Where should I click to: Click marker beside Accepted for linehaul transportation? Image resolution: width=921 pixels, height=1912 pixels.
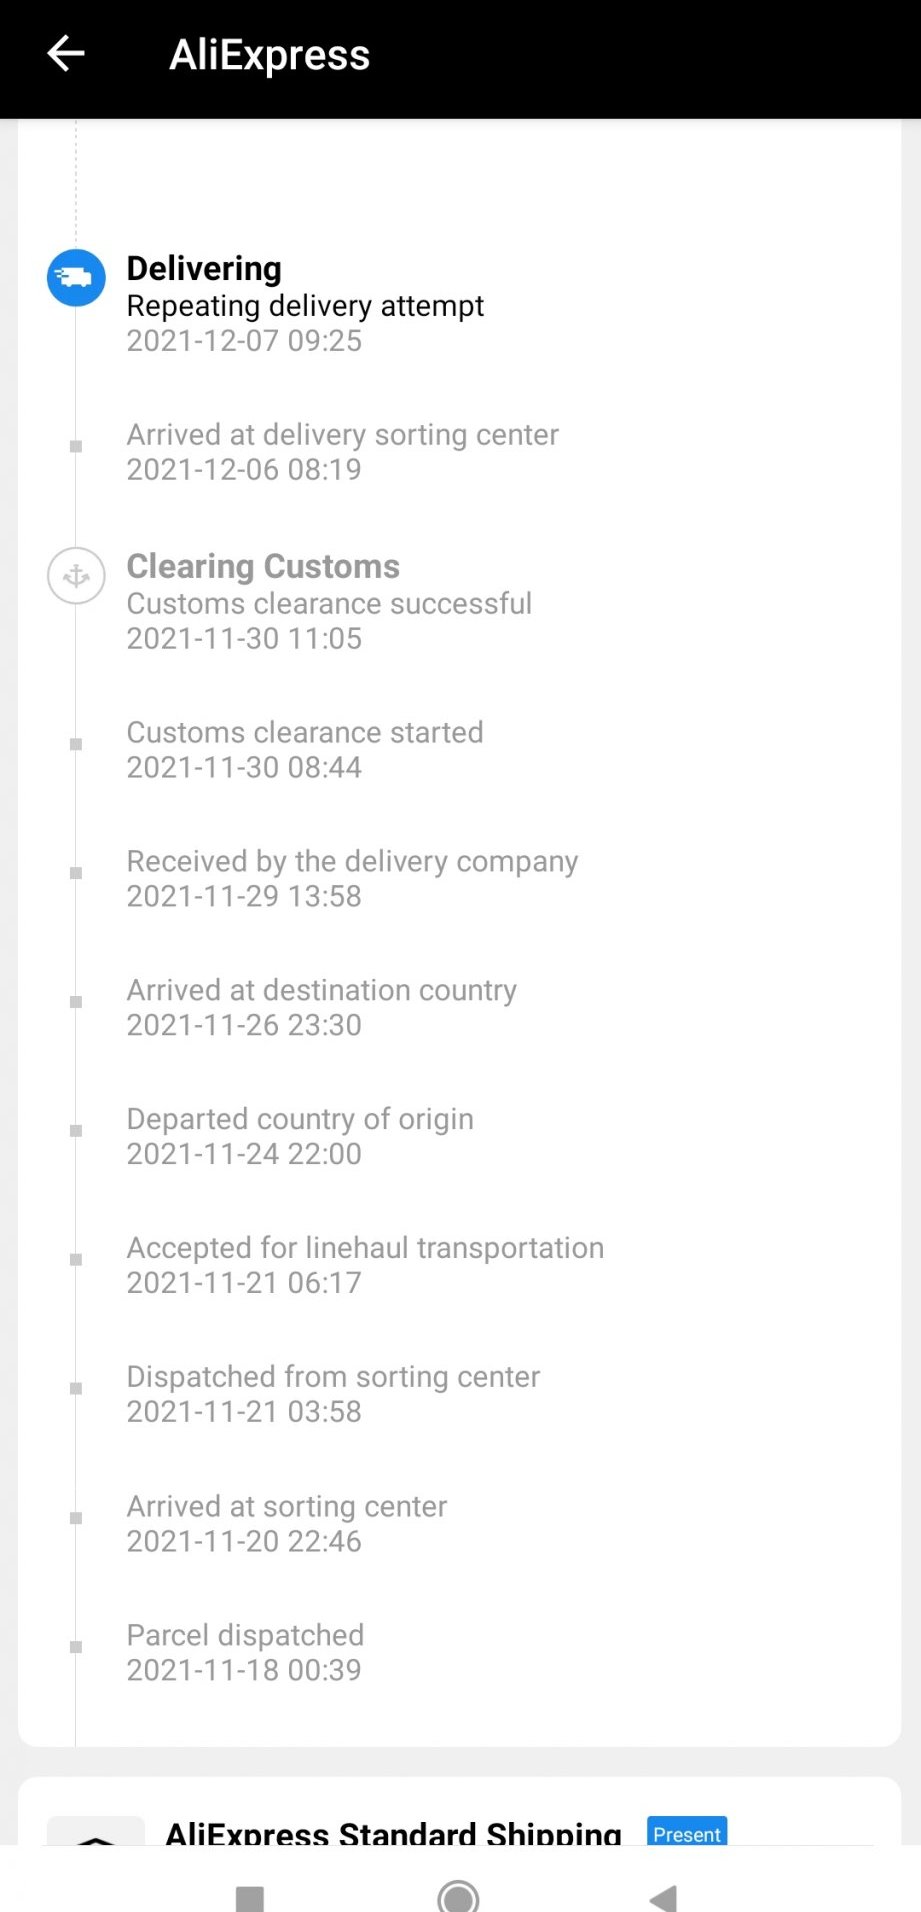coord(76,1260)
